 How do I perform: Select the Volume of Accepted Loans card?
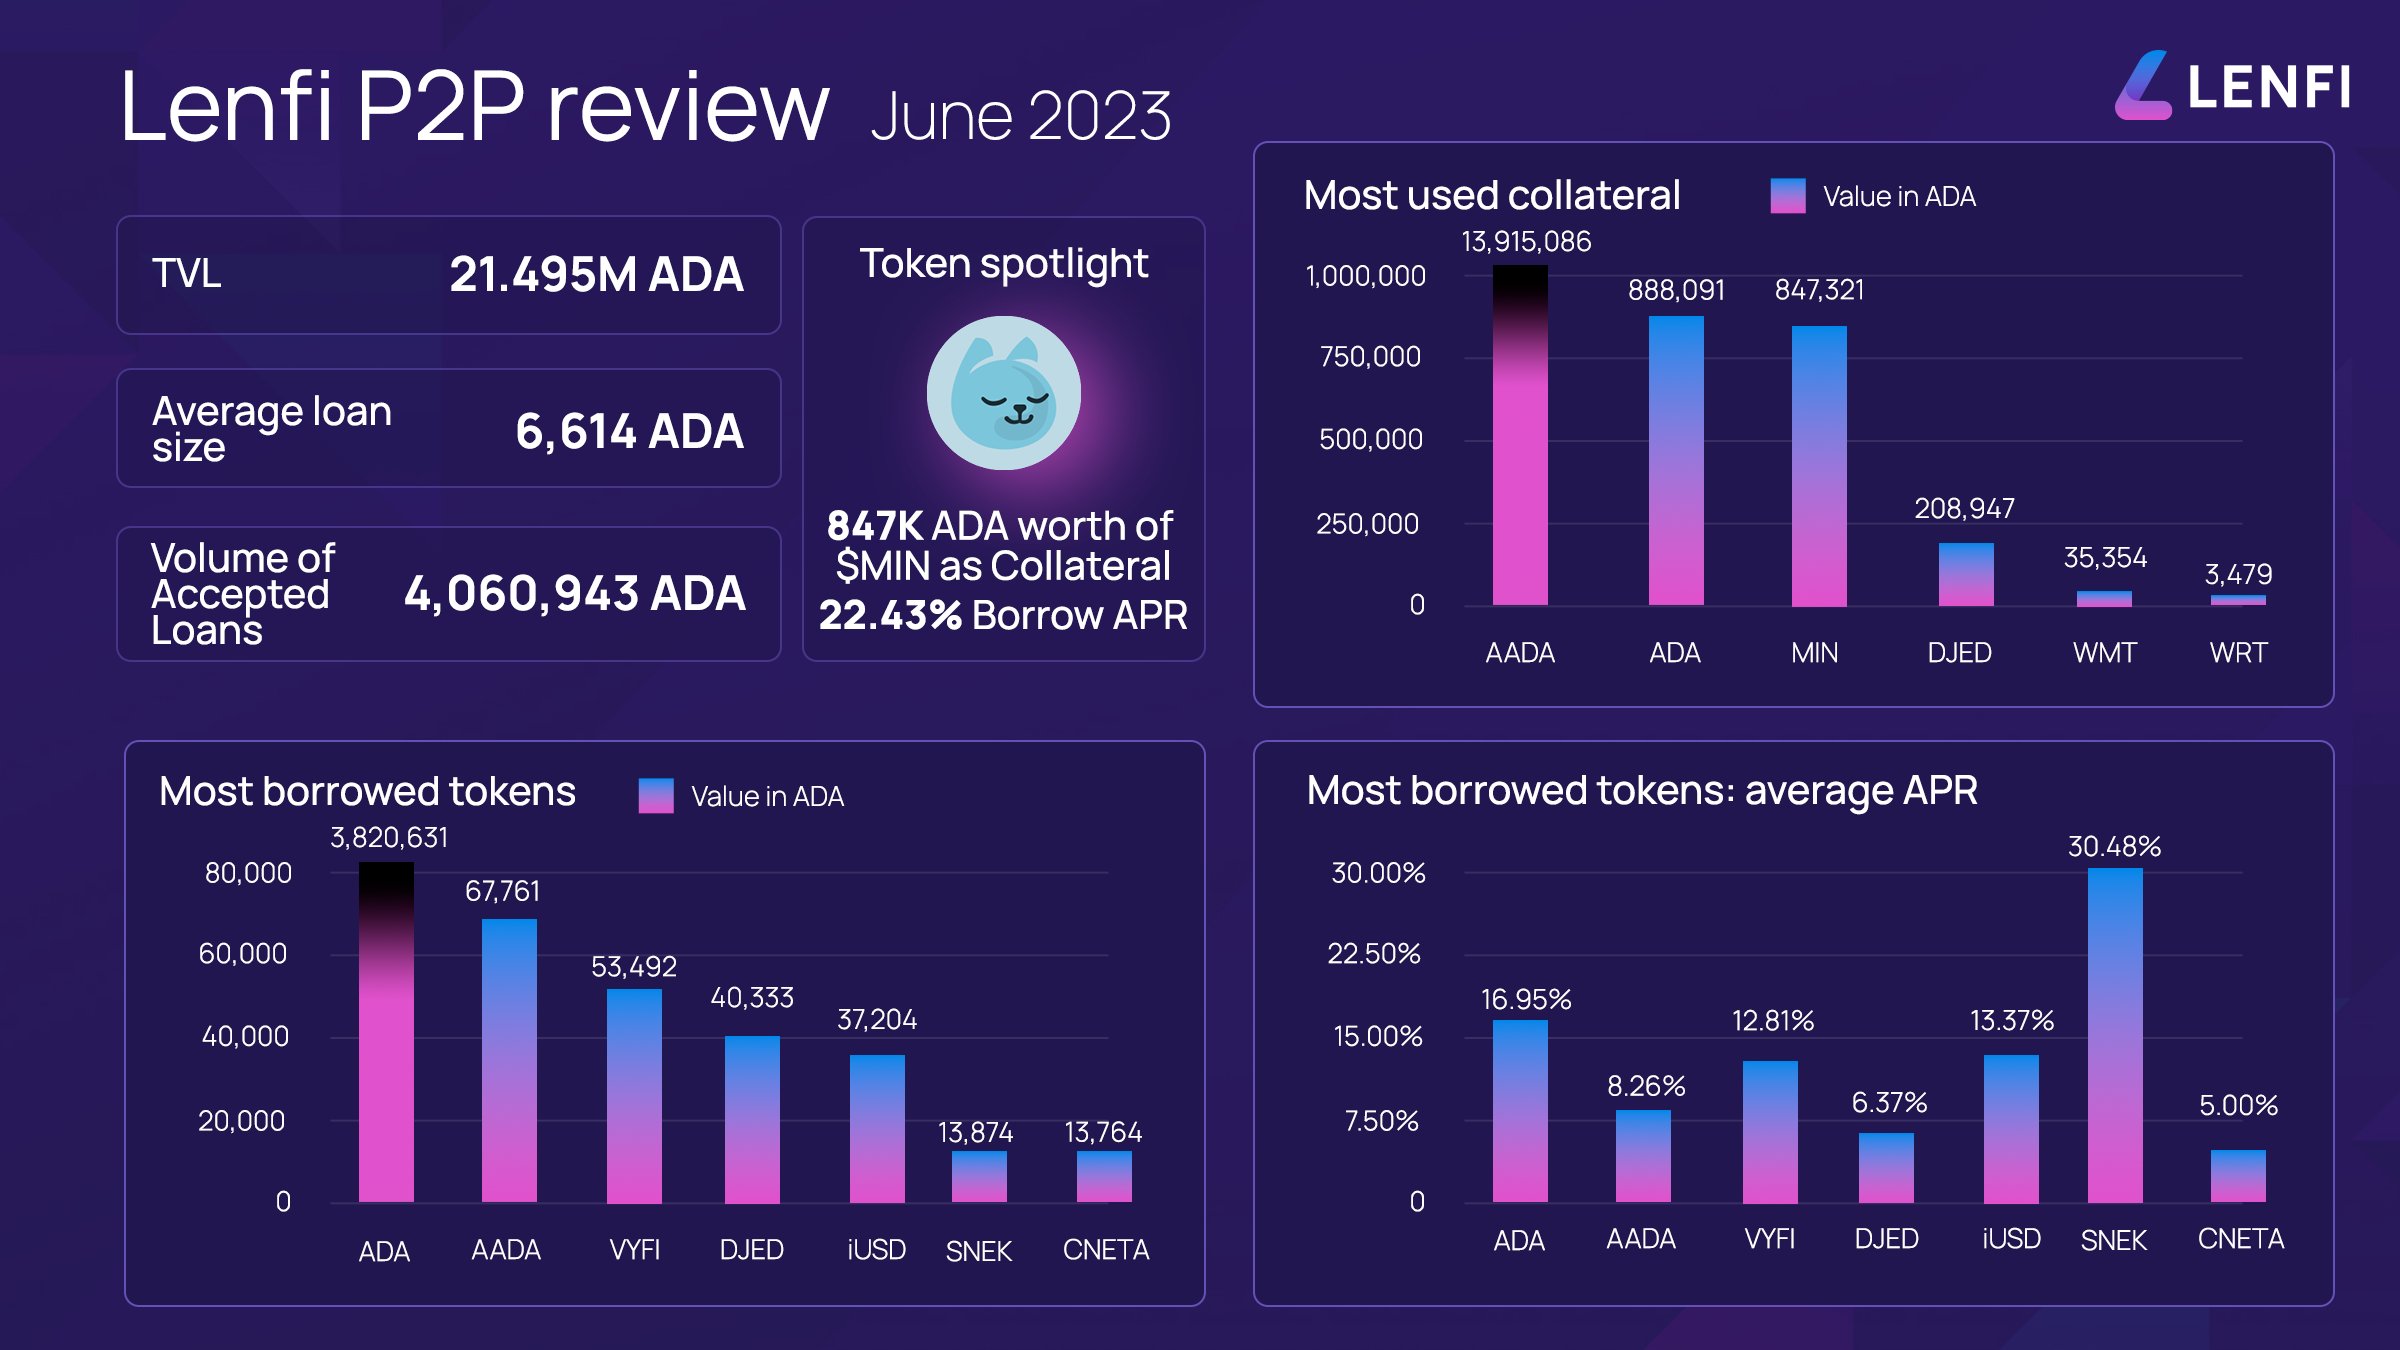point(449,594)
